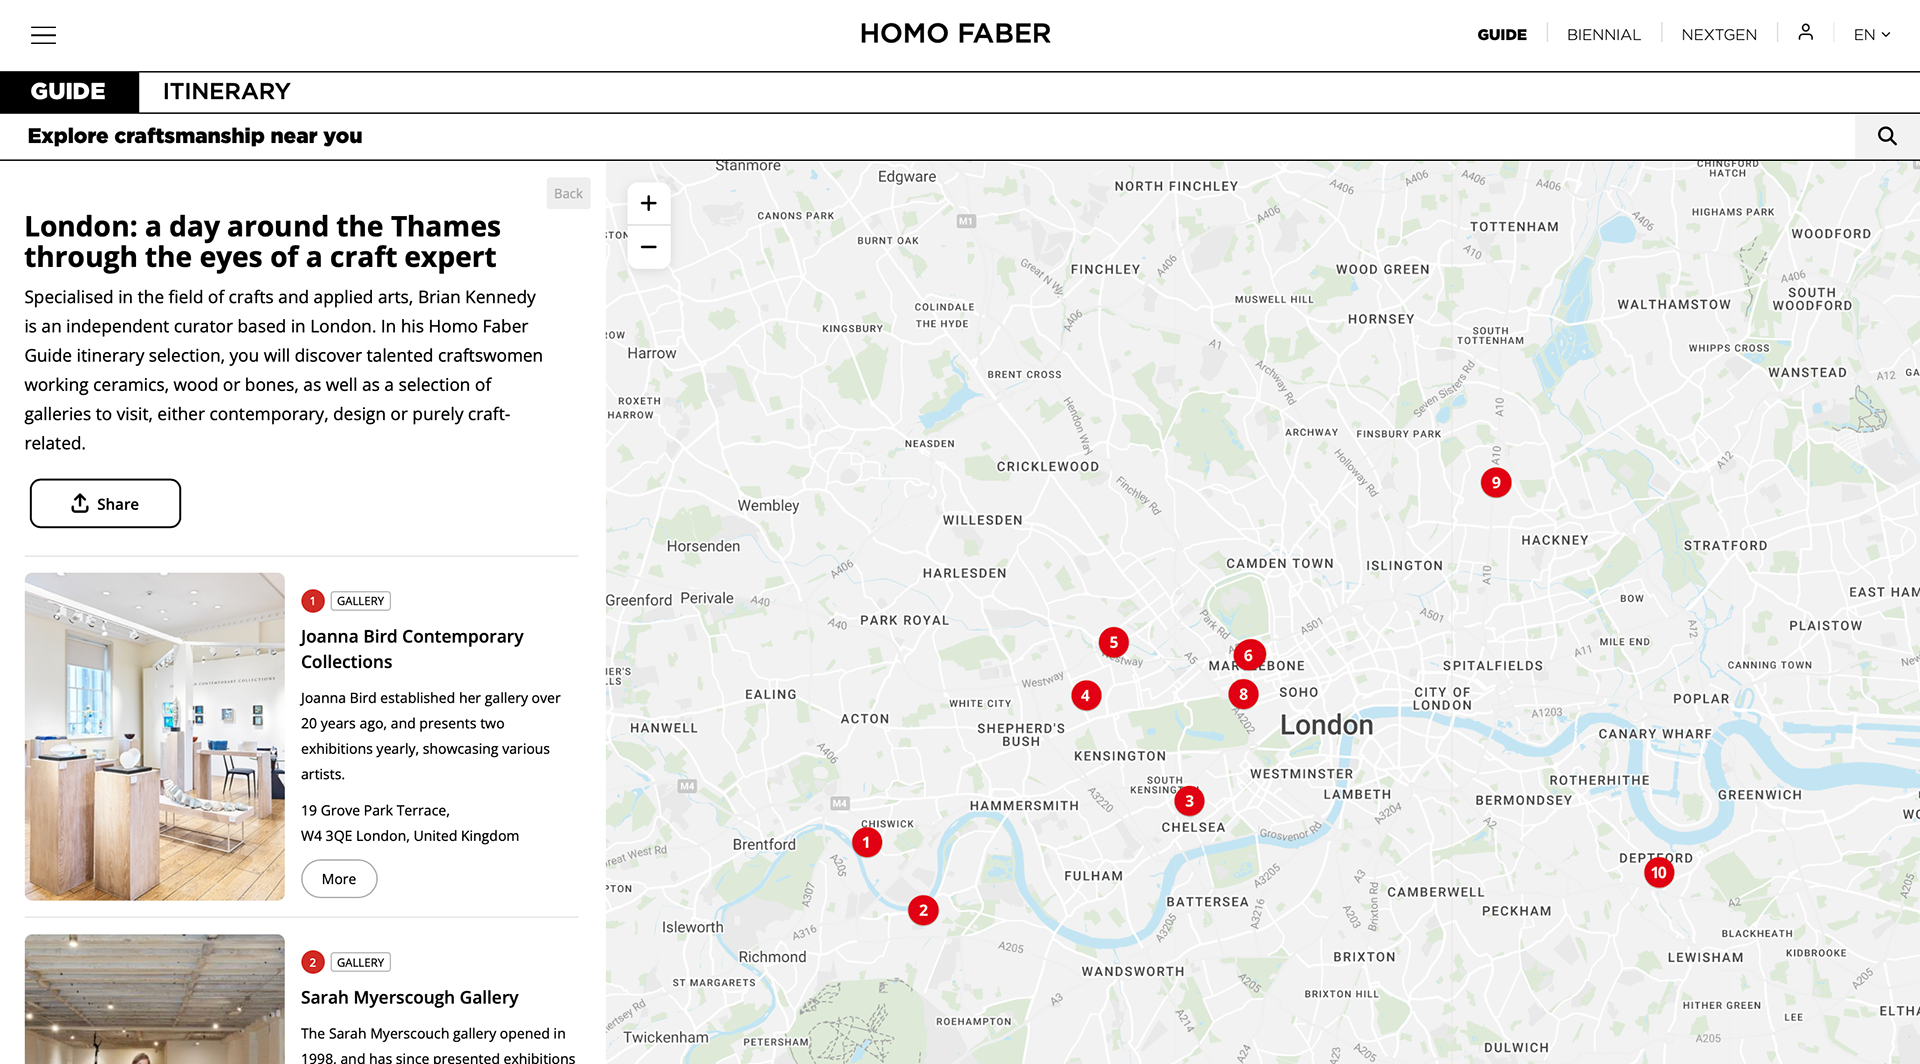Open Sarah Myerscough Gallery title
This screenshot has height=1064, width=1920.
pyautogui.click(x=410, y=997)
